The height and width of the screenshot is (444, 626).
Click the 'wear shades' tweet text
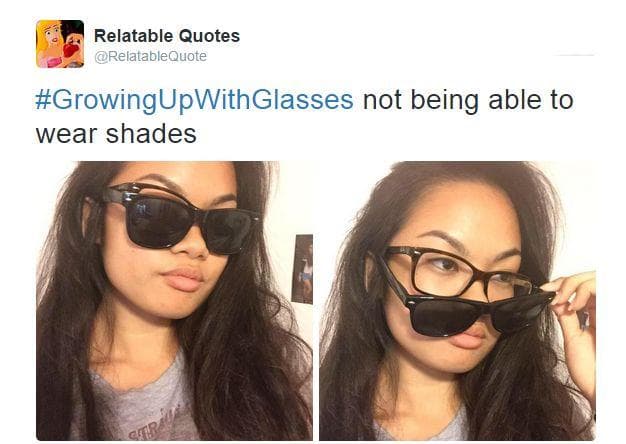pyautogui.click(x=116, y=134)
